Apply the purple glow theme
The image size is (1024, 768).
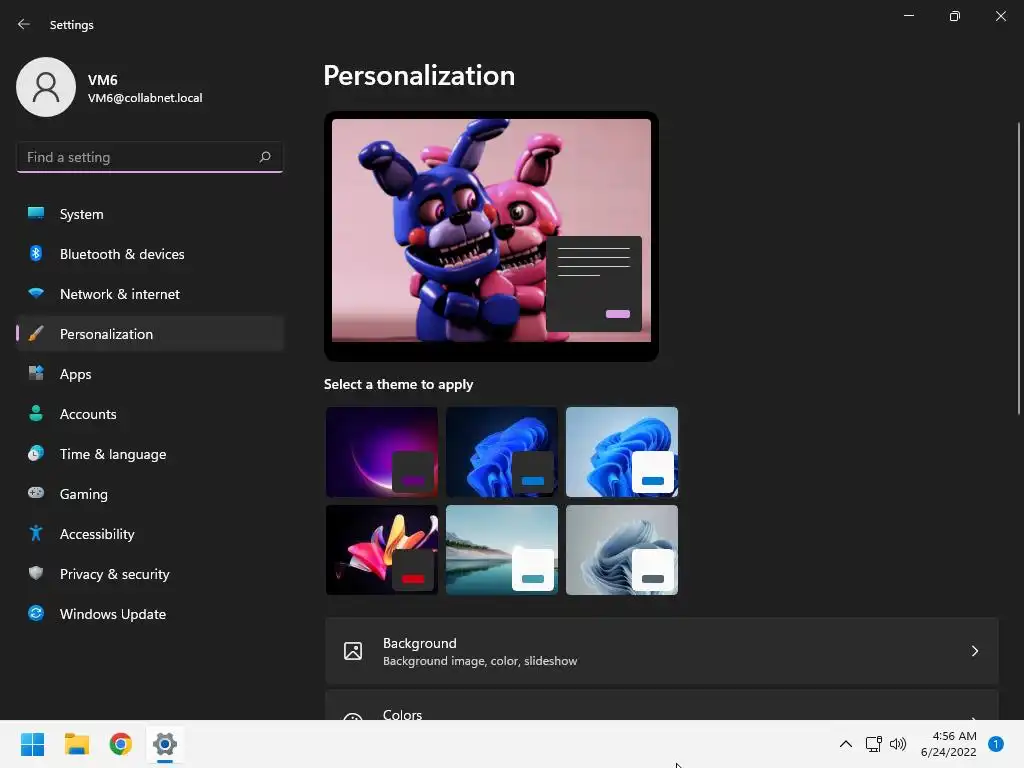click(x=382, y=452)
